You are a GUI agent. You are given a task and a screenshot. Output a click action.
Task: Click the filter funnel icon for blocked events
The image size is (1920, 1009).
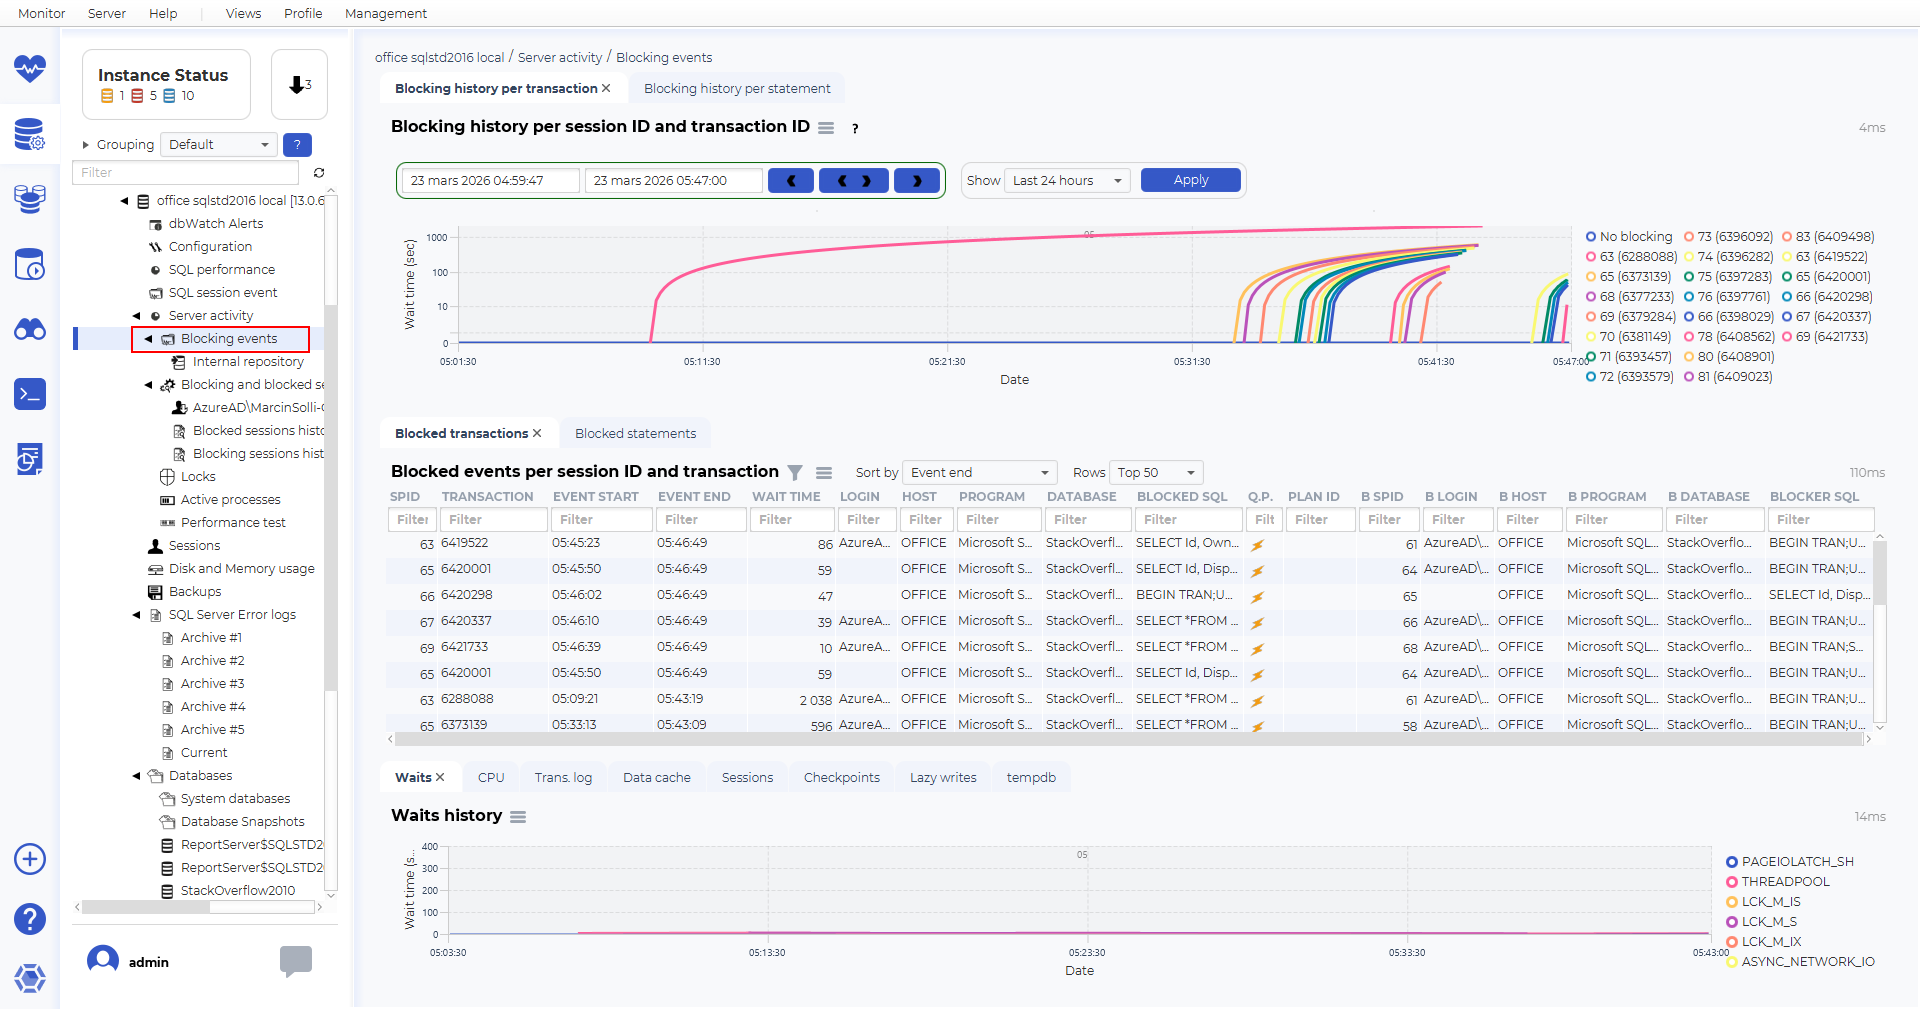(795, 473)
